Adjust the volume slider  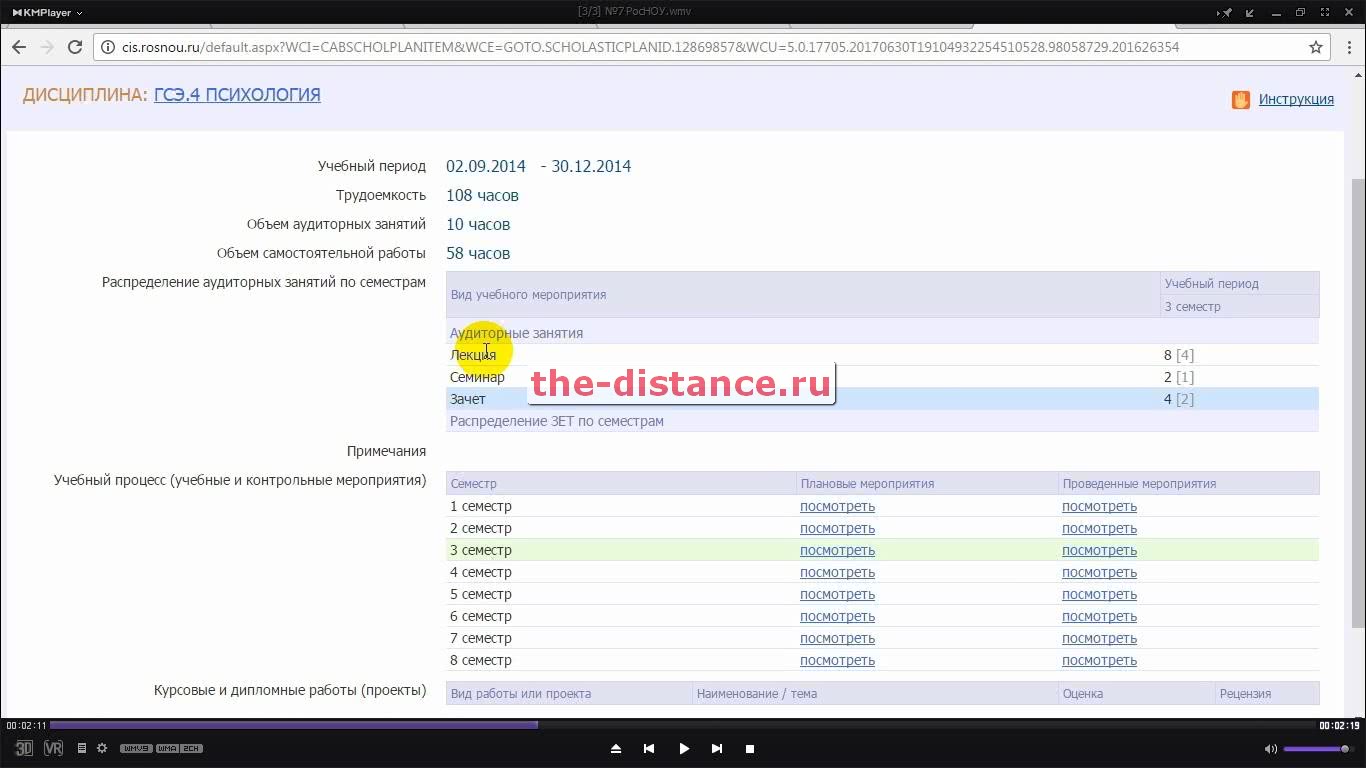[1315, 748]
